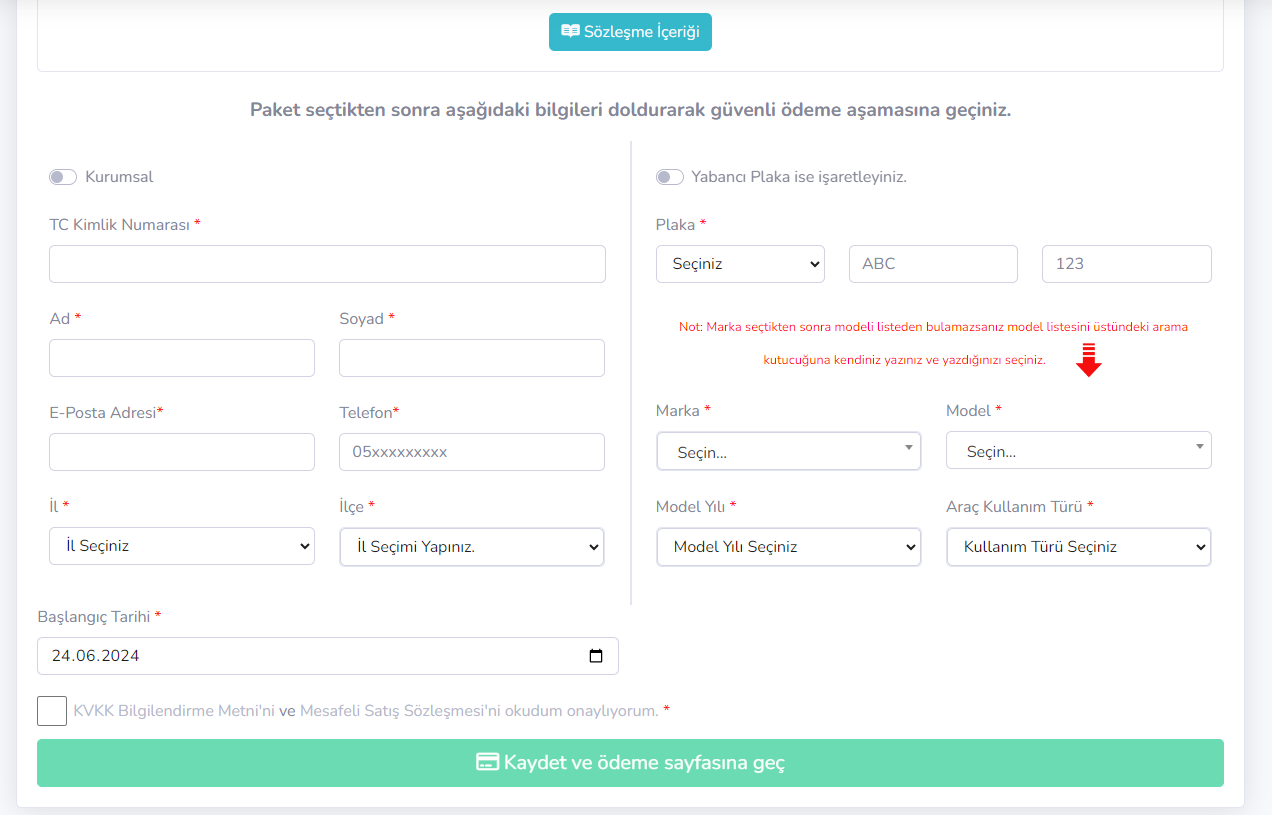
Task: Click the red down arrow icon
Action: [x=1089, y=360]
